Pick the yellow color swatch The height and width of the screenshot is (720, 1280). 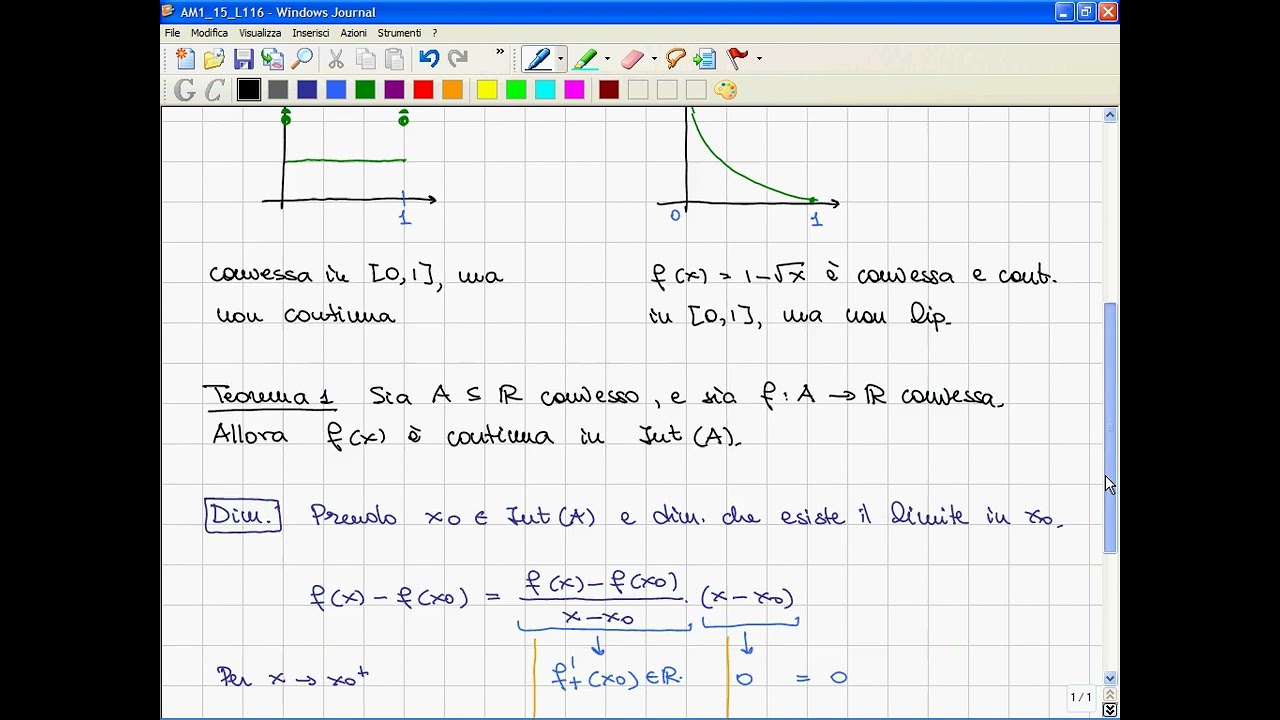(x=487, y=90)
